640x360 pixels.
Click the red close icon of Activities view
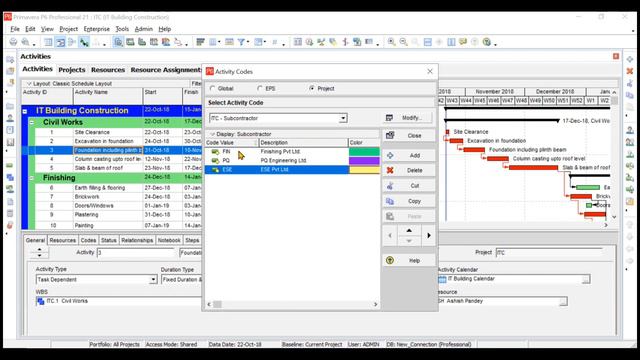(616, 56)
